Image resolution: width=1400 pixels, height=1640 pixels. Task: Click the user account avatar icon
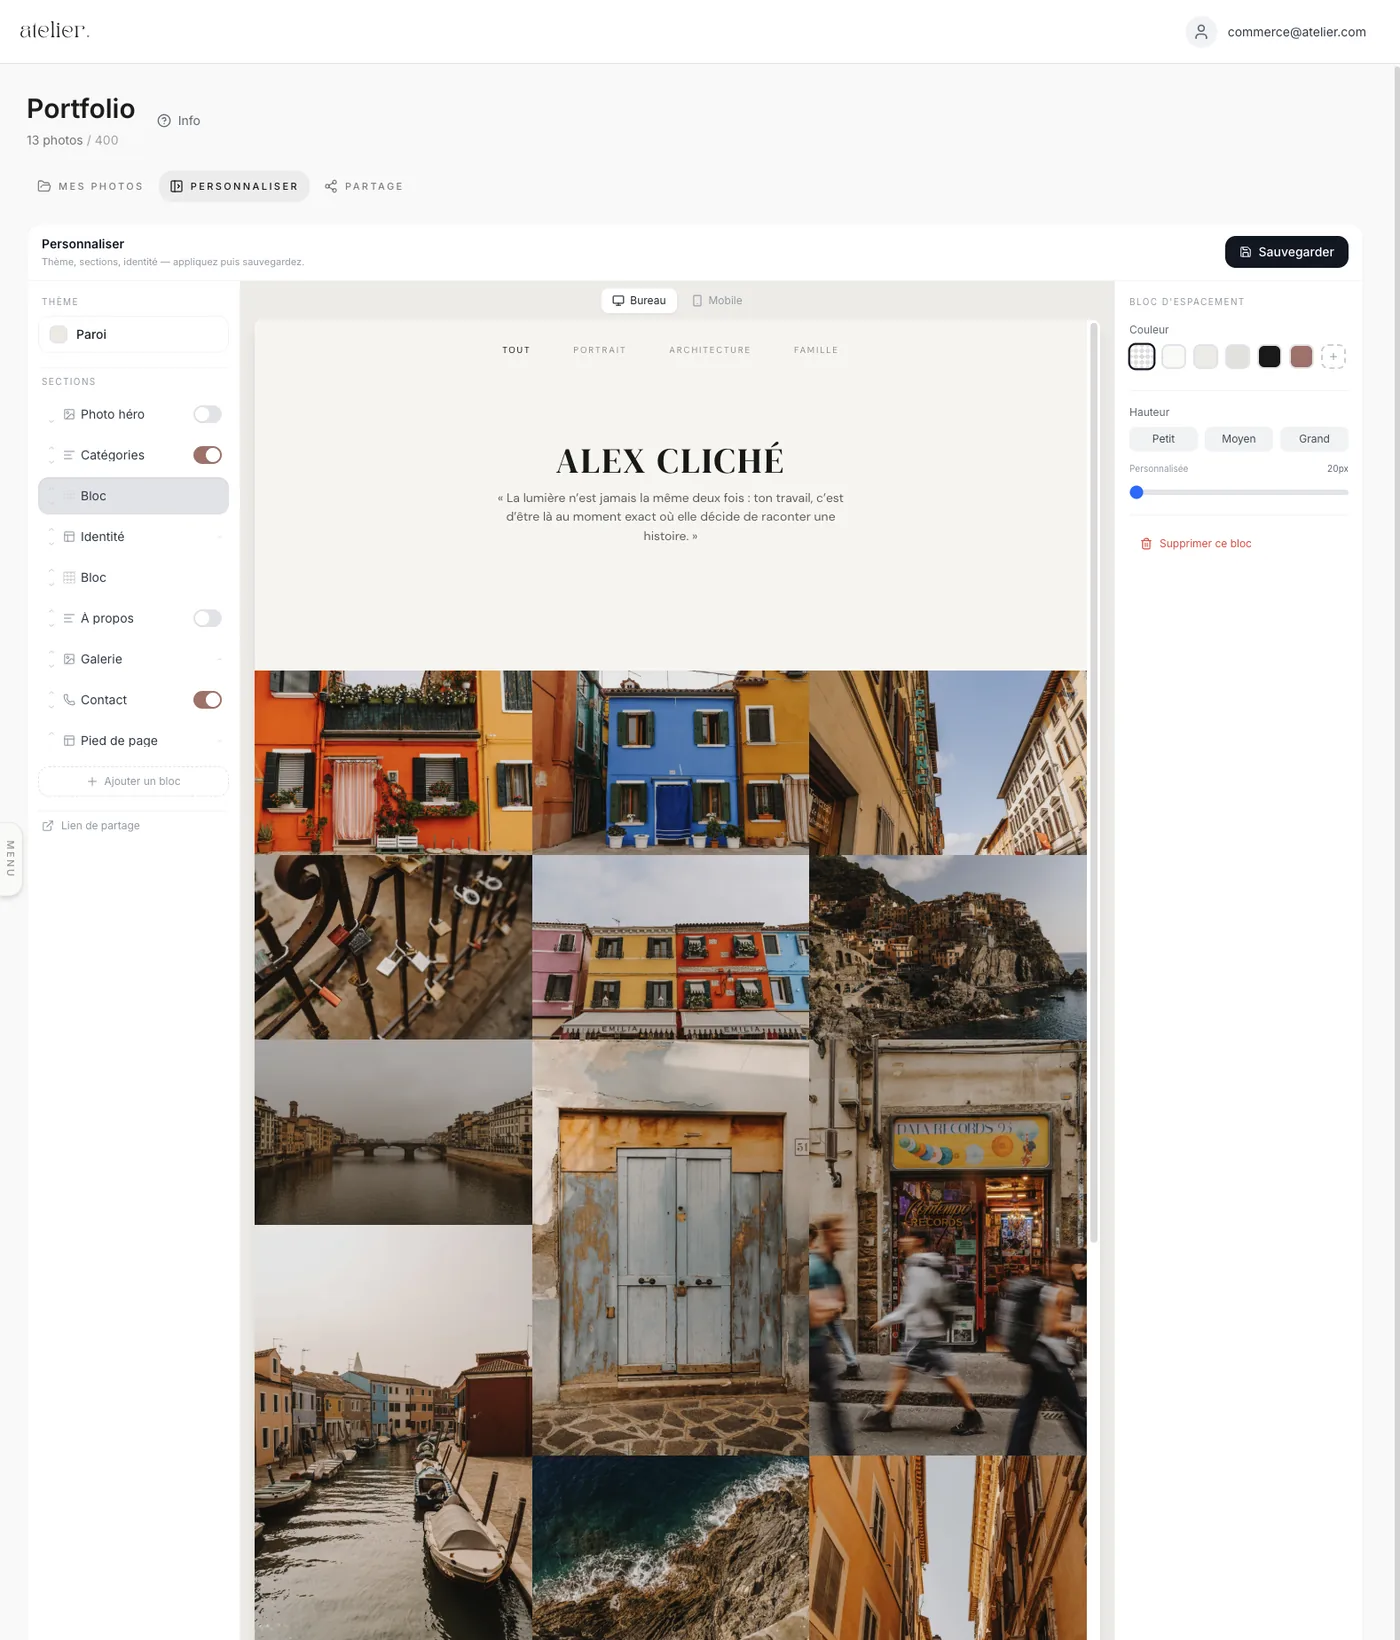[x=1201, y=32]
